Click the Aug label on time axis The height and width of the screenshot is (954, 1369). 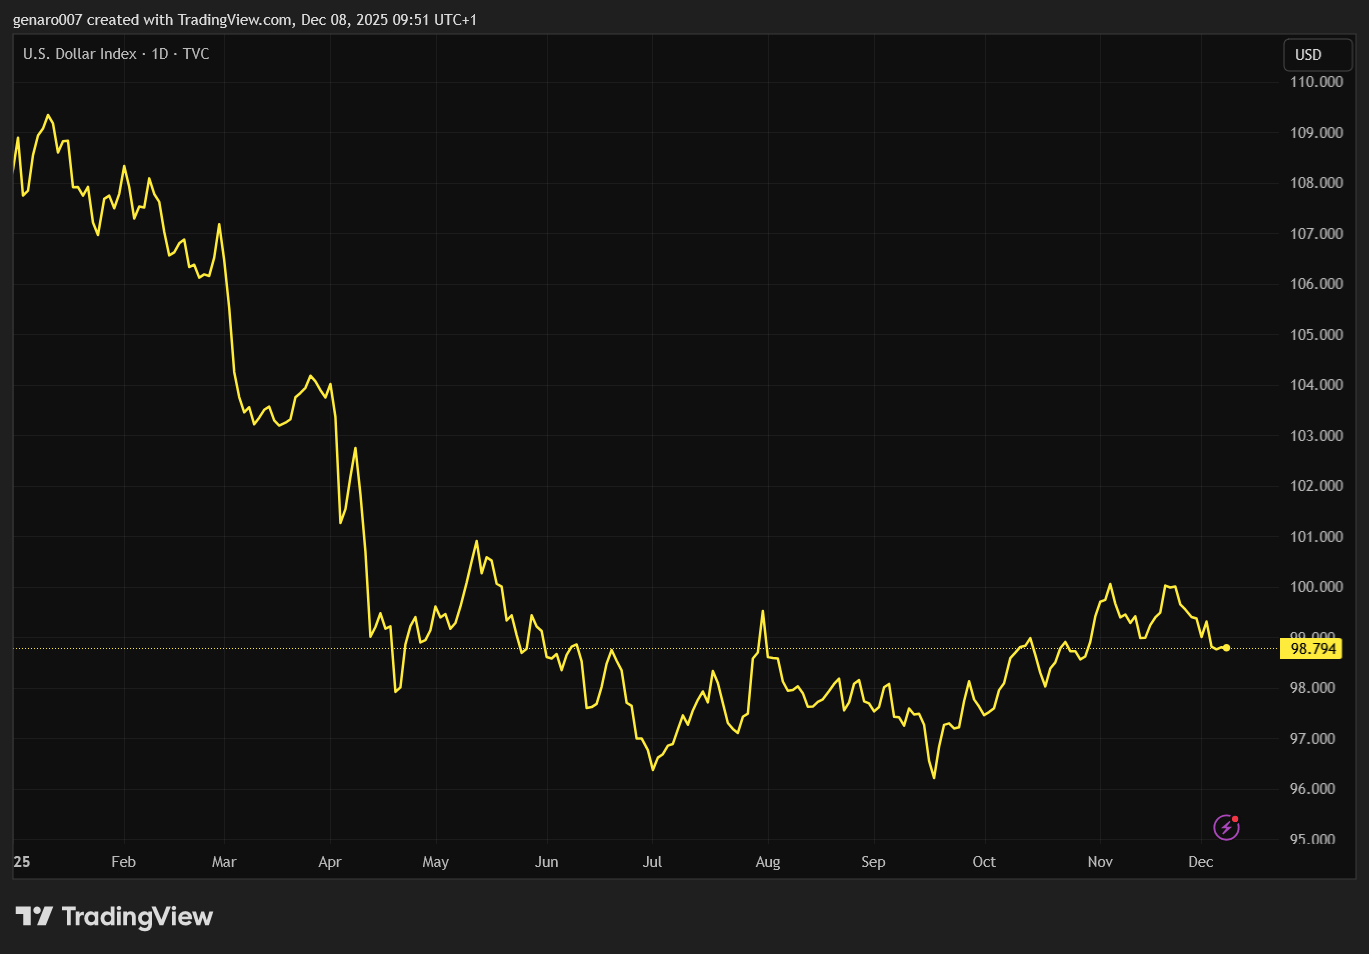tap(767, 861)
